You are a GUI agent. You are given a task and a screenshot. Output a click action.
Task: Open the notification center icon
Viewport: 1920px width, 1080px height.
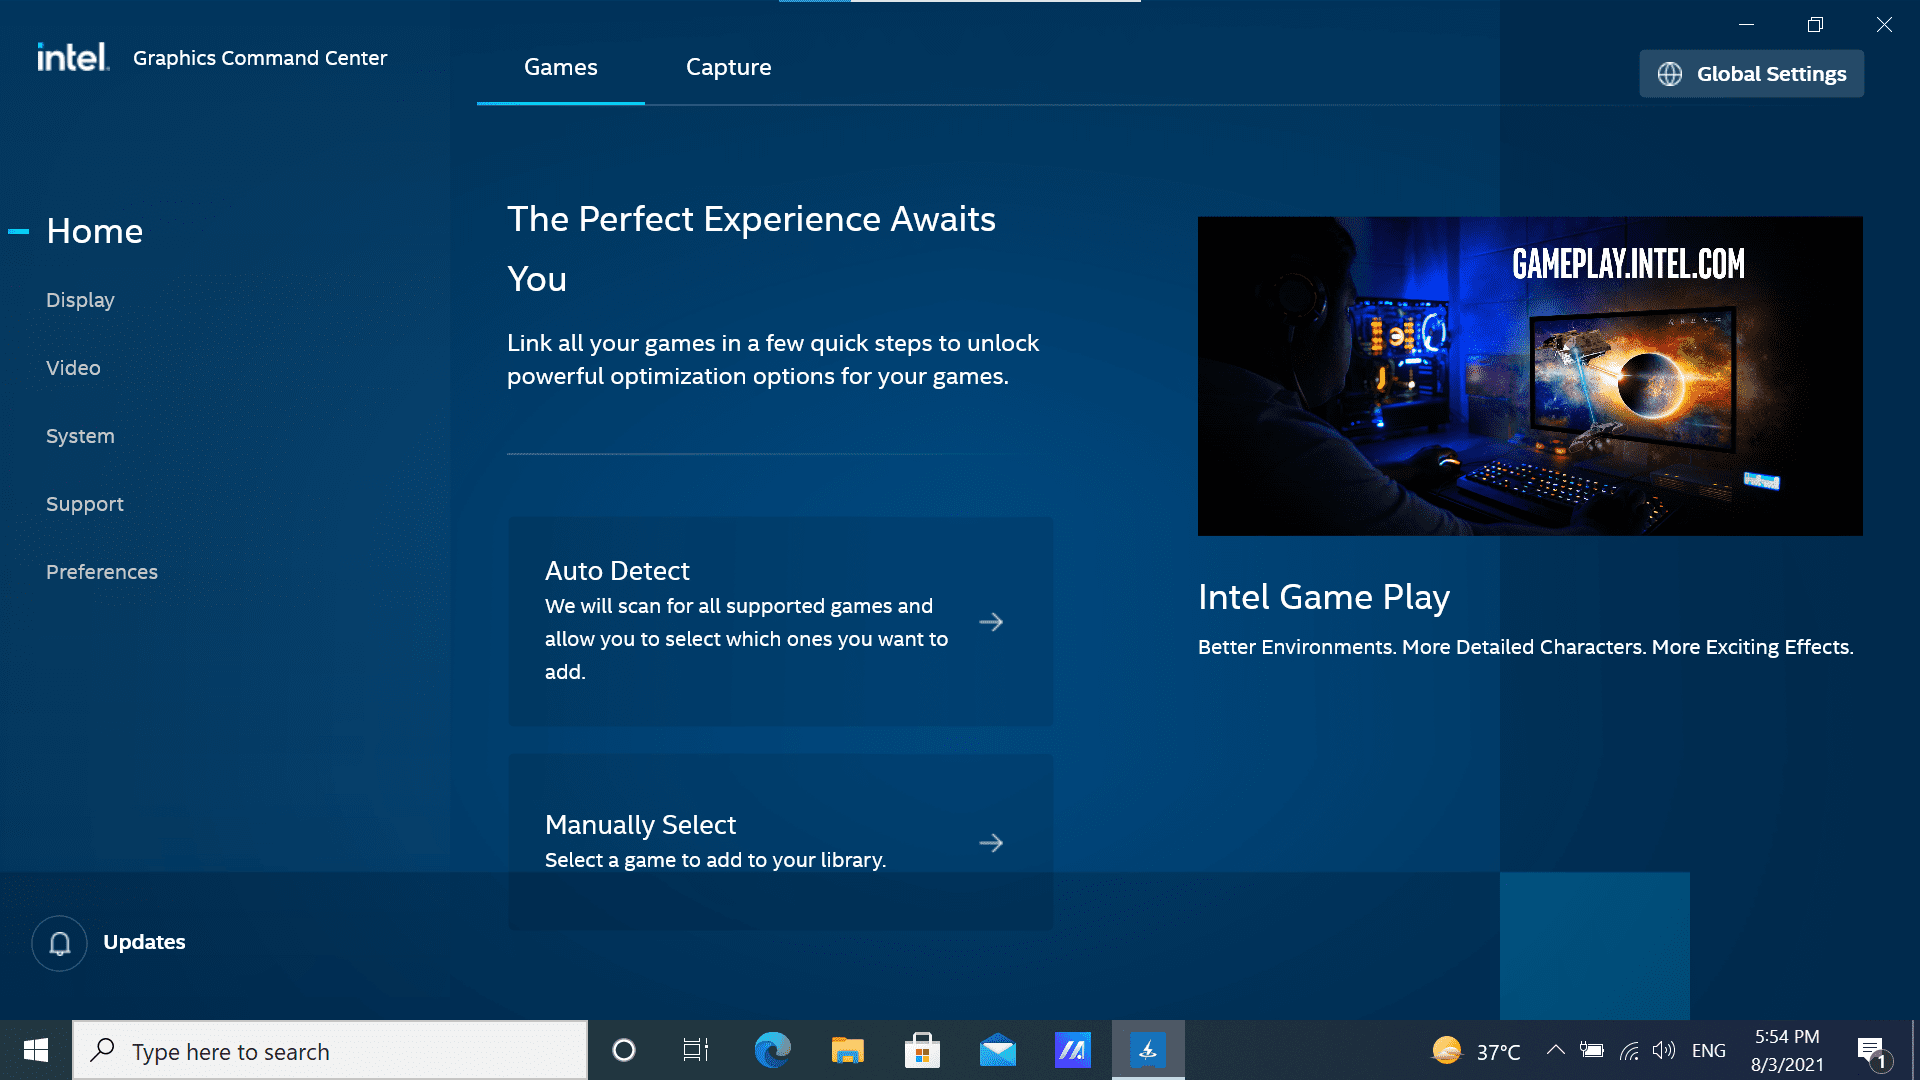pos(1872,1050)
